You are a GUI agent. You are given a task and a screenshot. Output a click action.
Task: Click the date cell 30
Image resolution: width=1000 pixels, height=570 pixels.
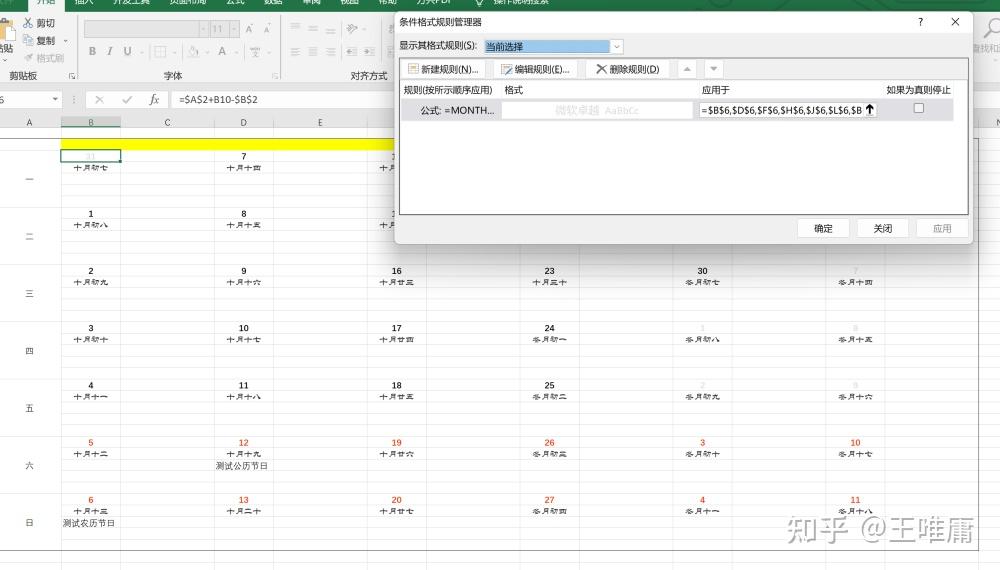coord(702,270)
